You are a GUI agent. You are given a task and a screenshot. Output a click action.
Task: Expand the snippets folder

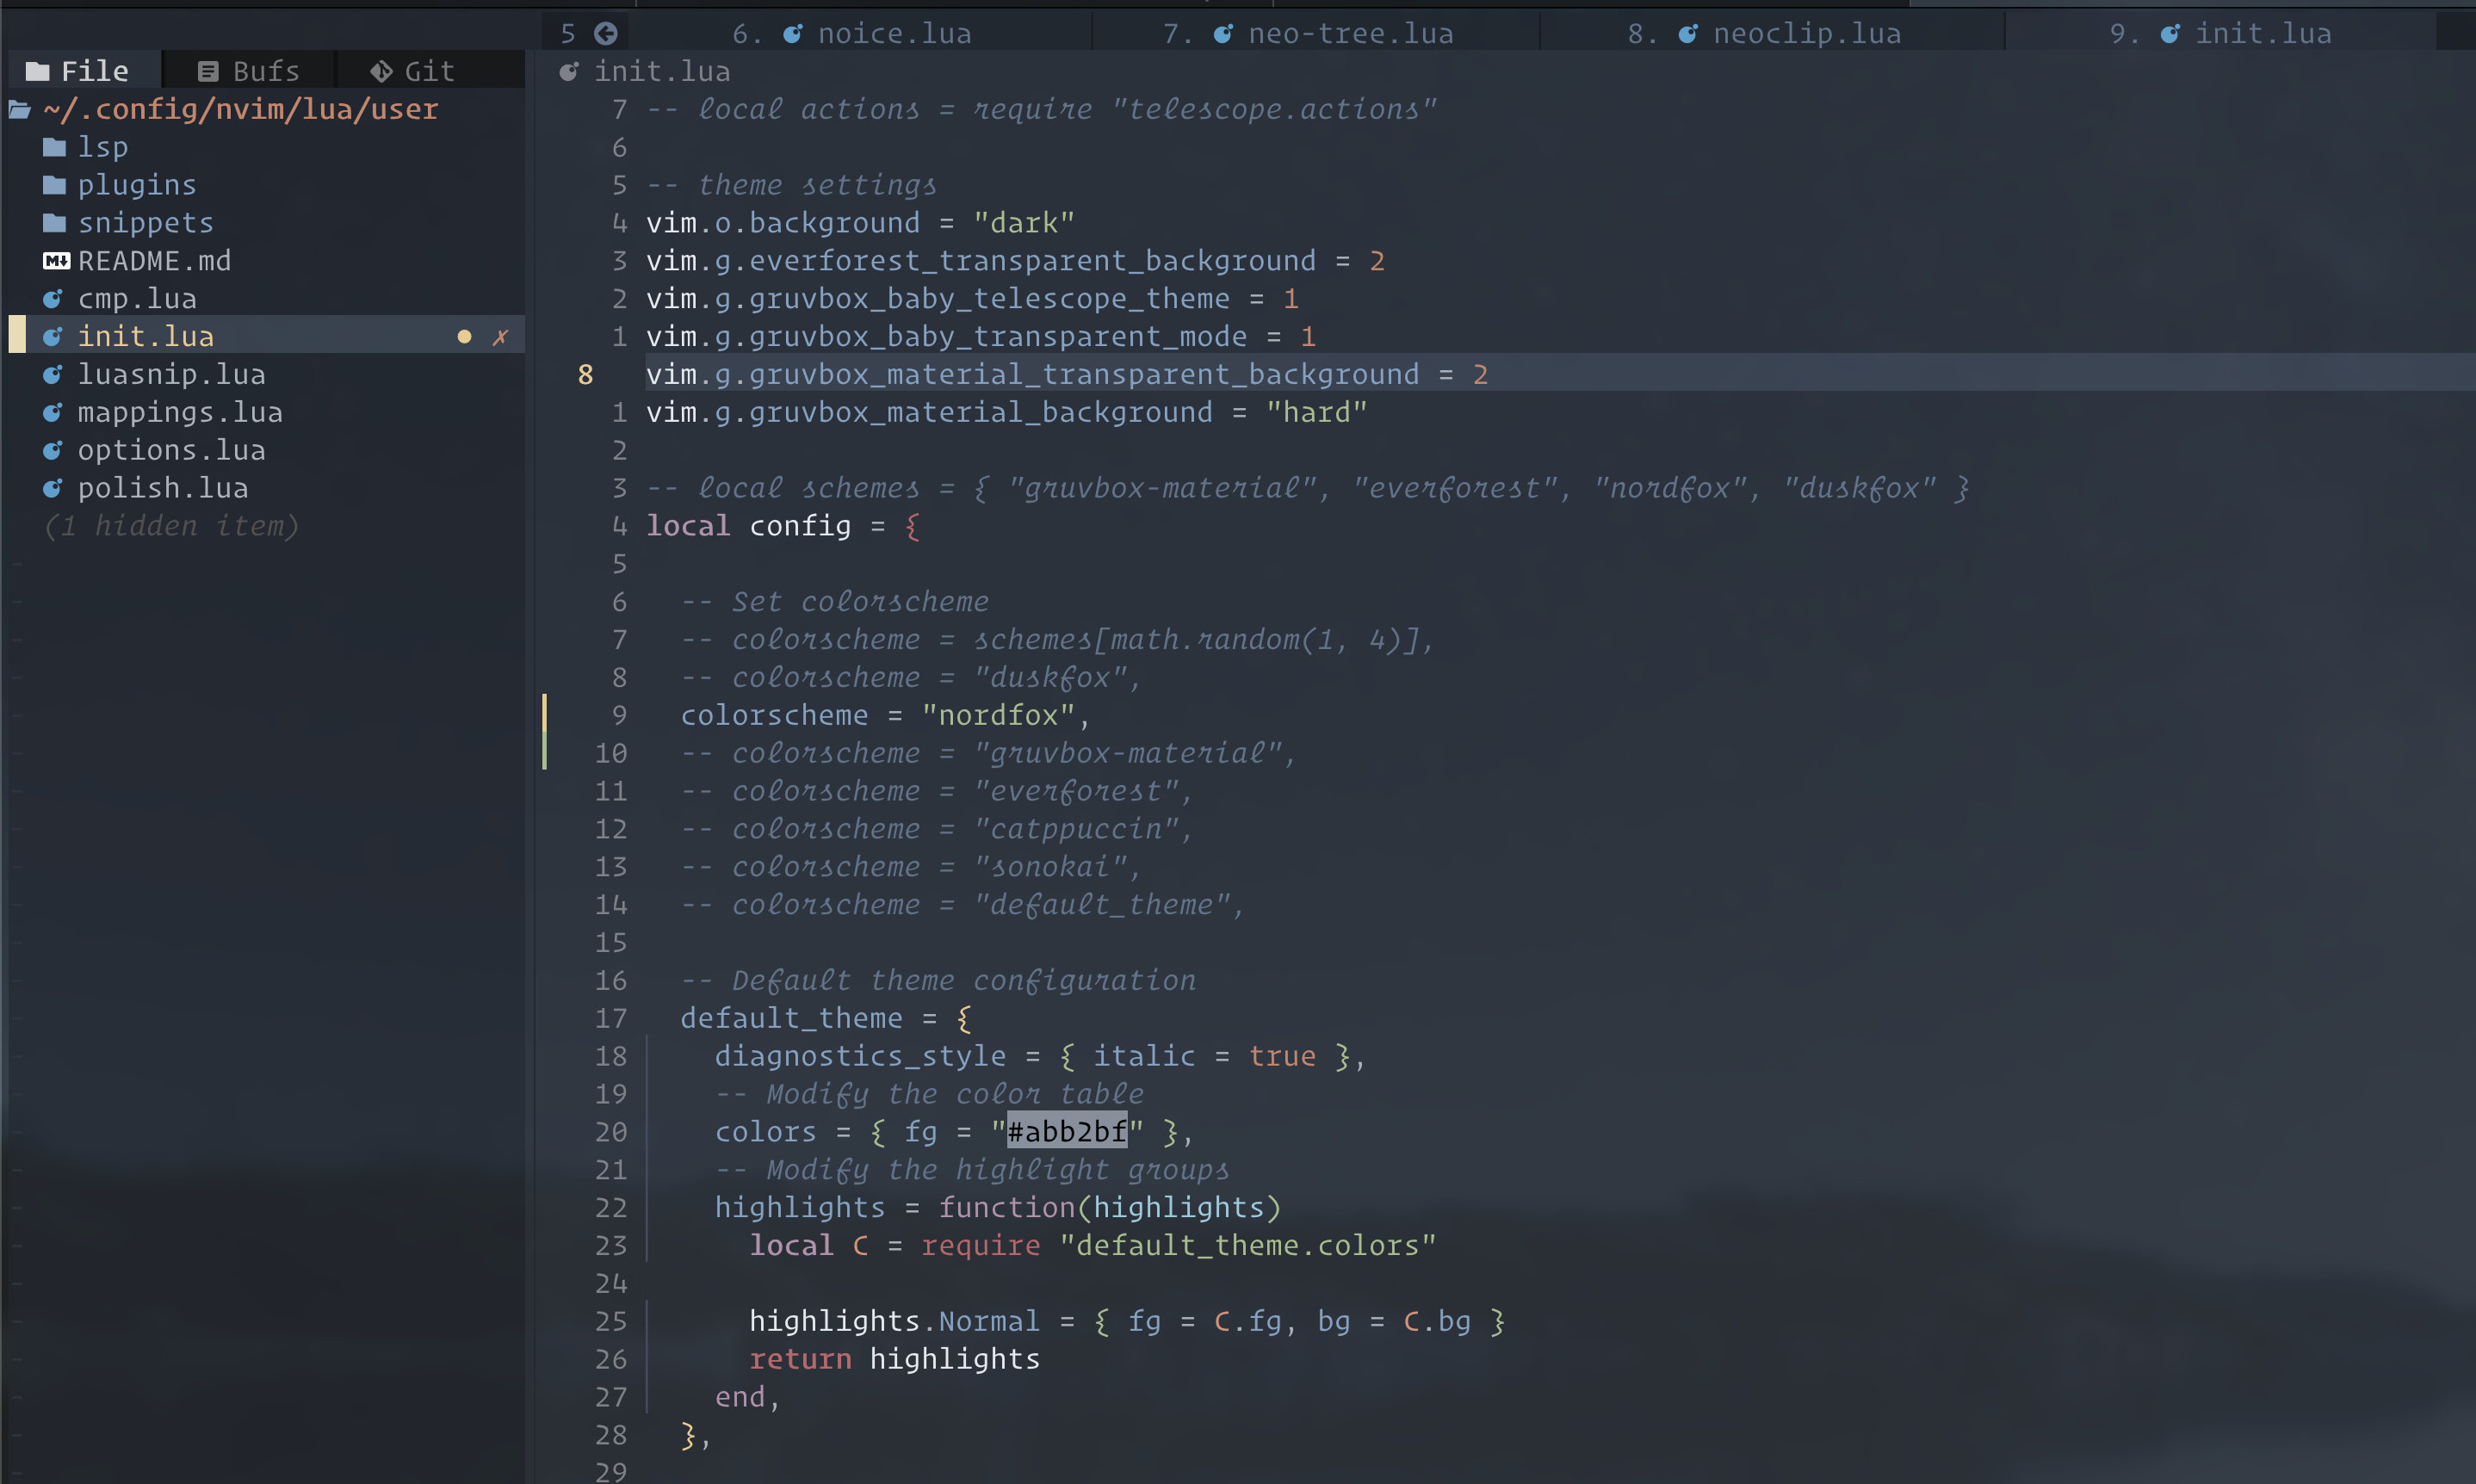(146, 222)
